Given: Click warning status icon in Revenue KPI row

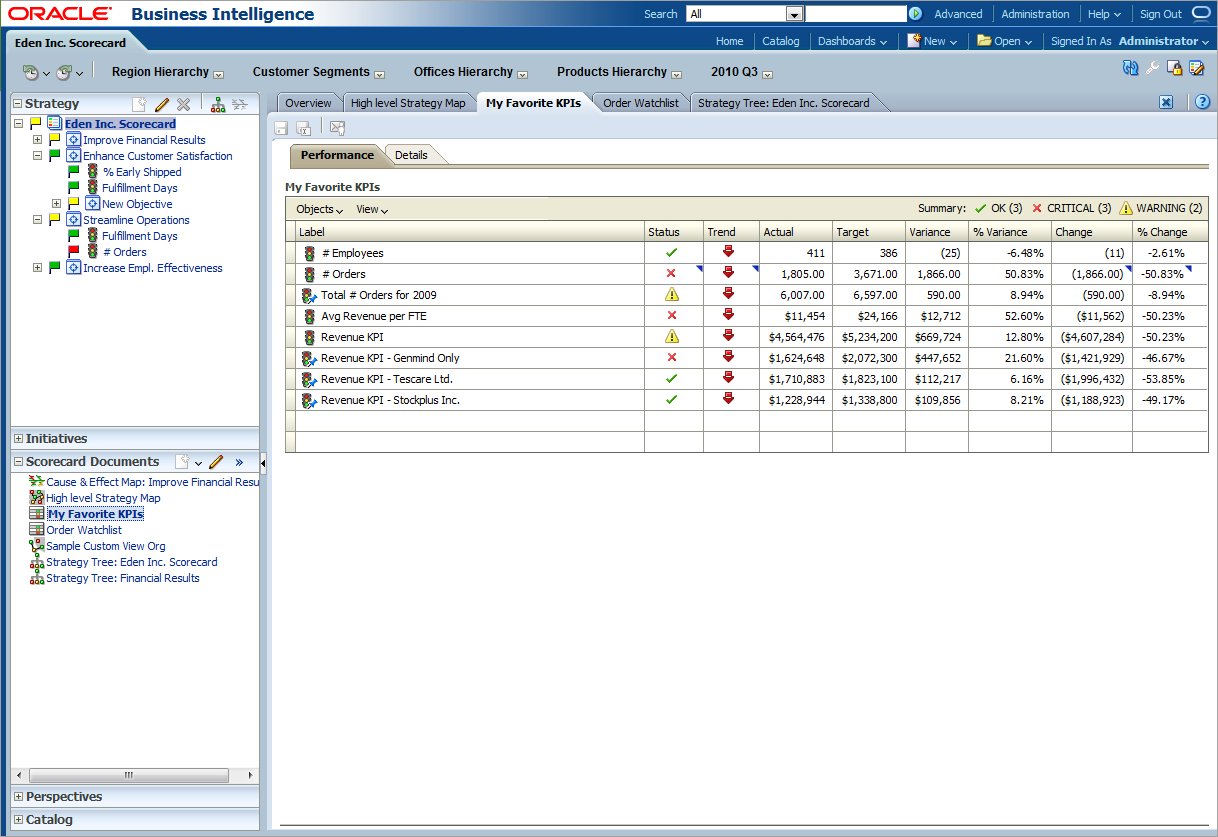Looking at the screenshot, I should tap(672, 337).
